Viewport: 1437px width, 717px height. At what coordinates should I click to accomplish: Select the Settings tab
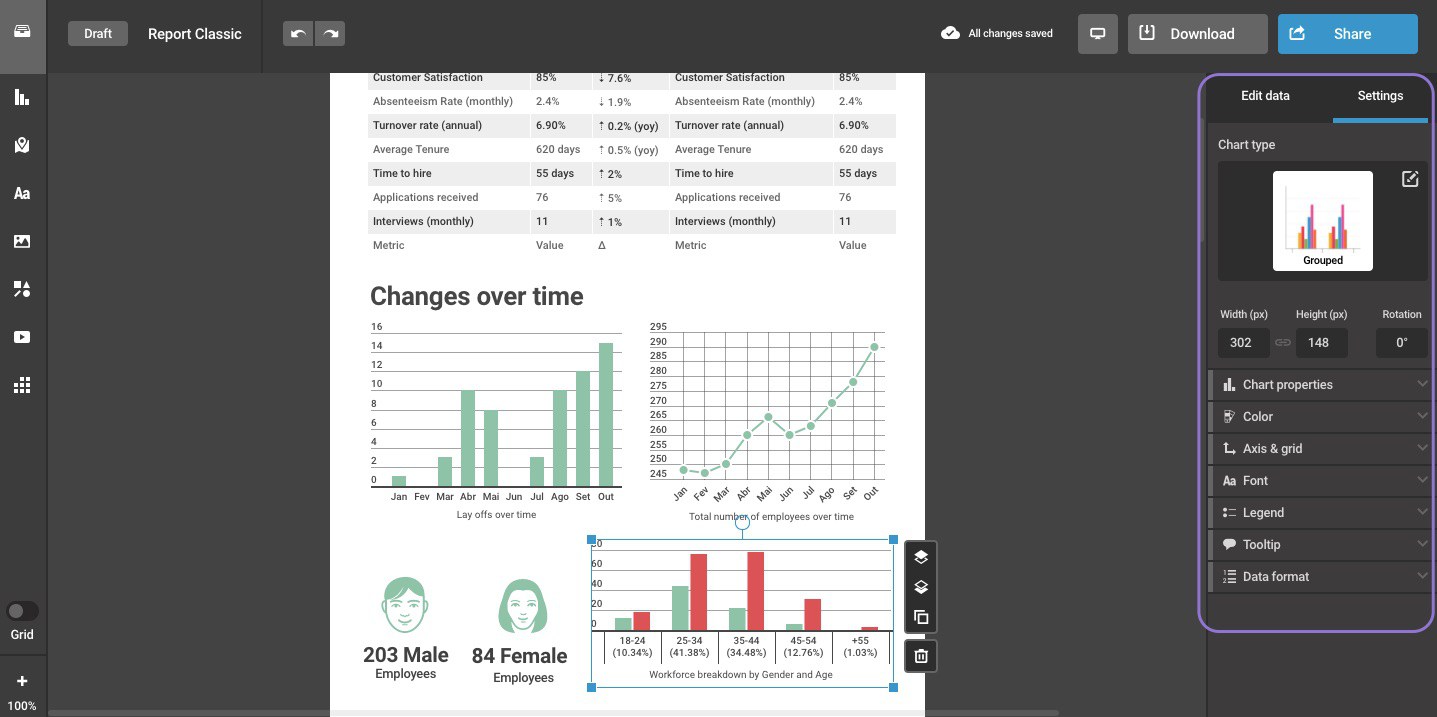(x=1380, y=96)
